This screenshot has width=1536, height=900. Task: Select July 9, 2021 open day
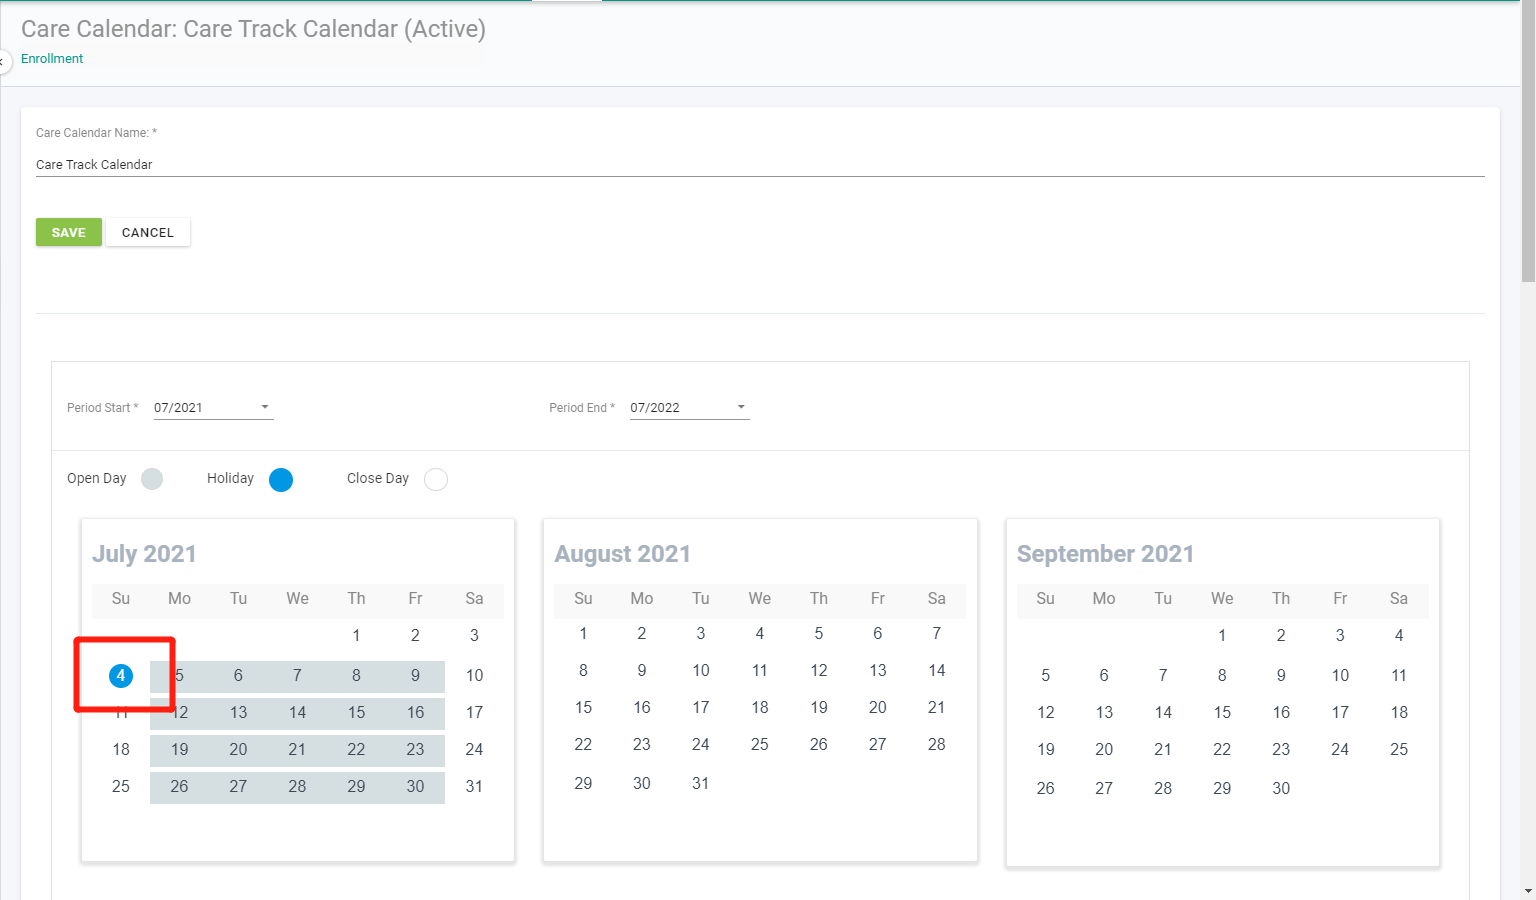415,676
